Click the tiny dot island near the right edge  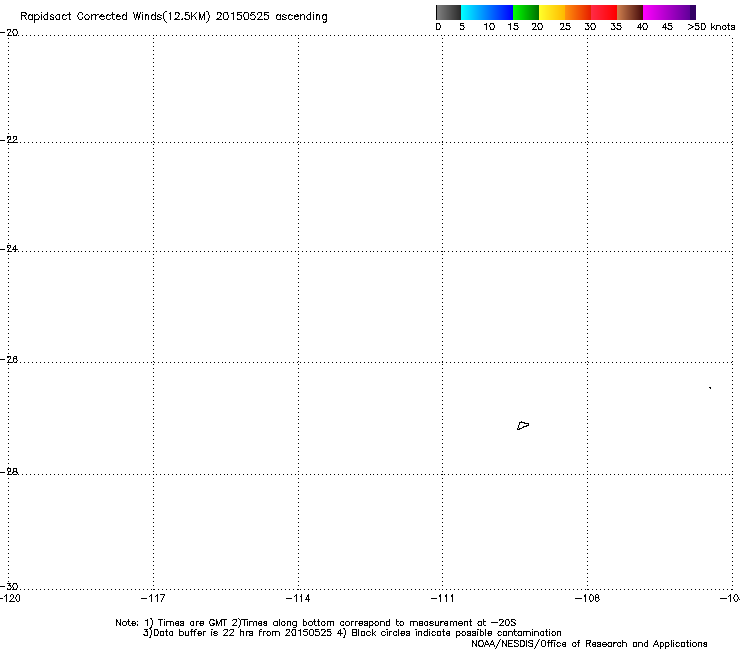point(710,388)
